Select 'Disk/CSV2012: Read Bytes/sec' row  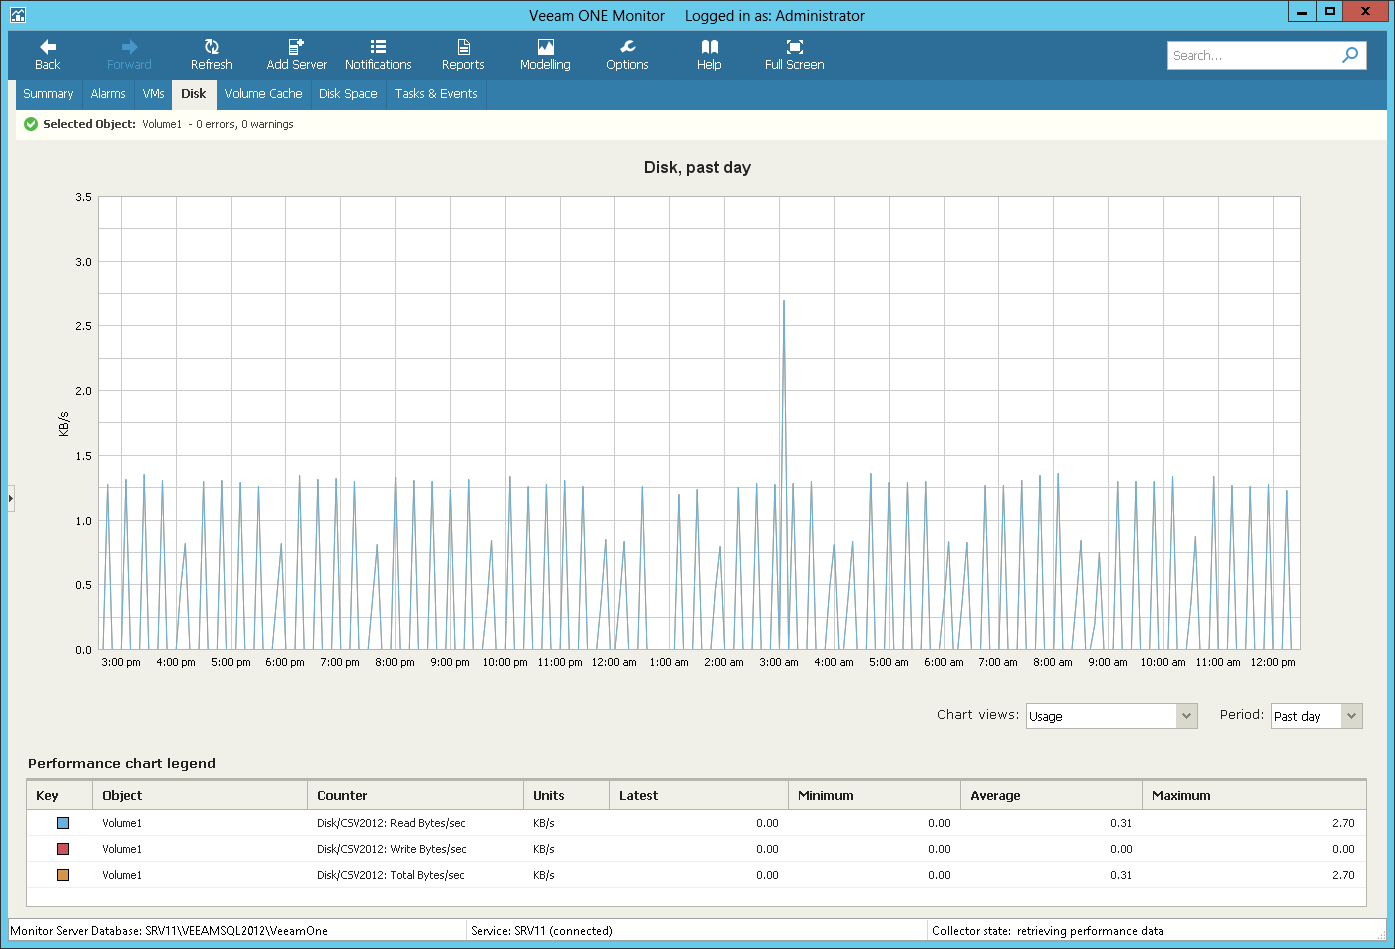click(x=696, y=823)
